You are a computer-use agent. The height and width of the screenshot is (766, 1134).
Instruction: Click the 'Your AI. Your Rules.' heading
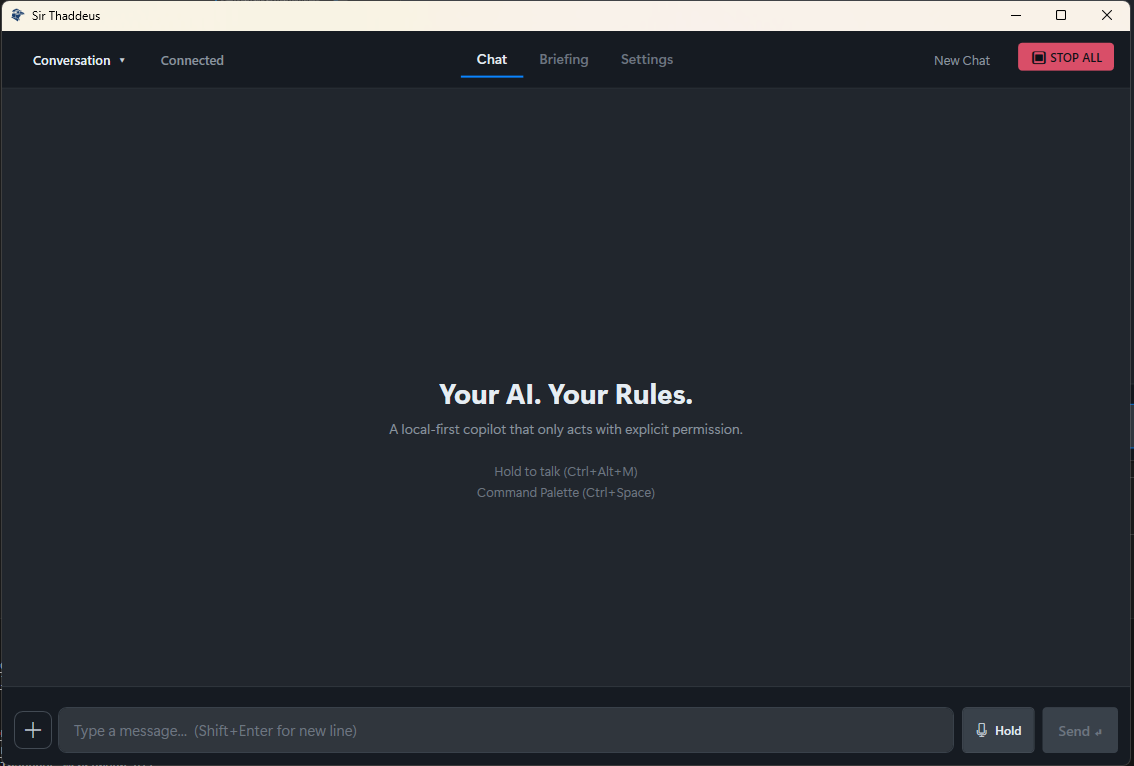(565, 393)
